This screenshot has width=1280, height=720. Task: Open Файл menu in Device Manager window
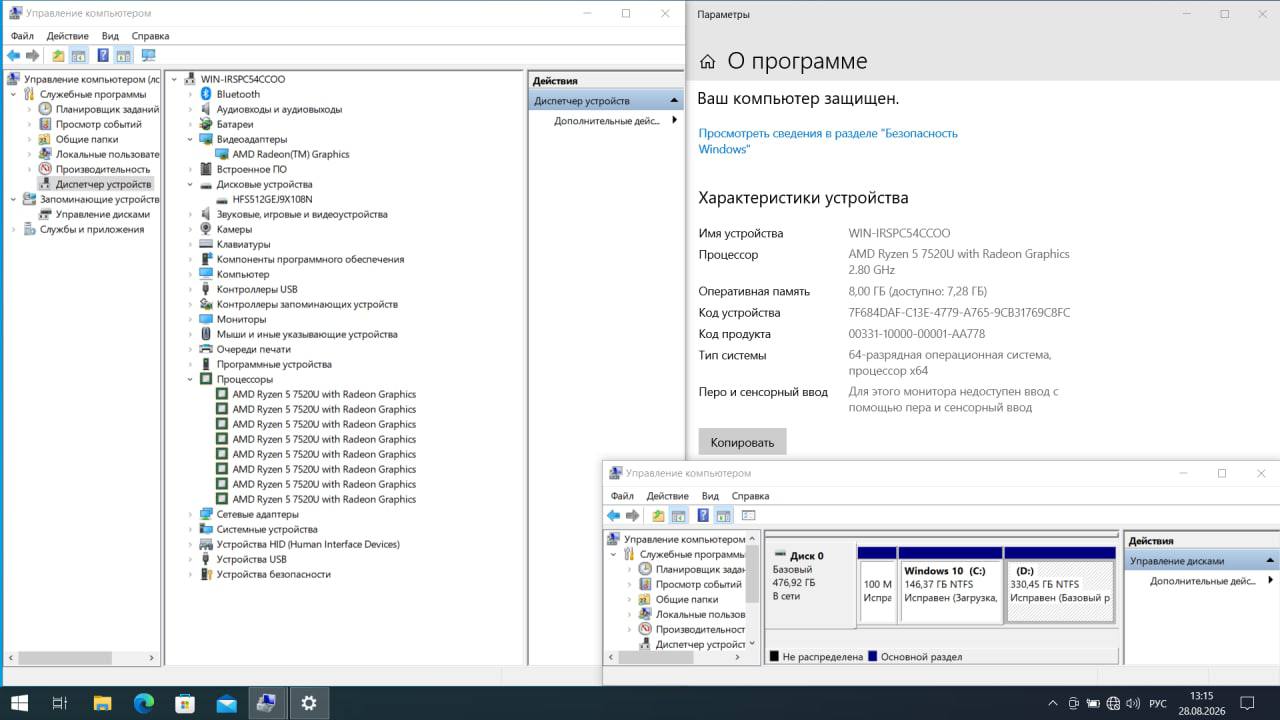pyautogui.click(x=22, y=36)
